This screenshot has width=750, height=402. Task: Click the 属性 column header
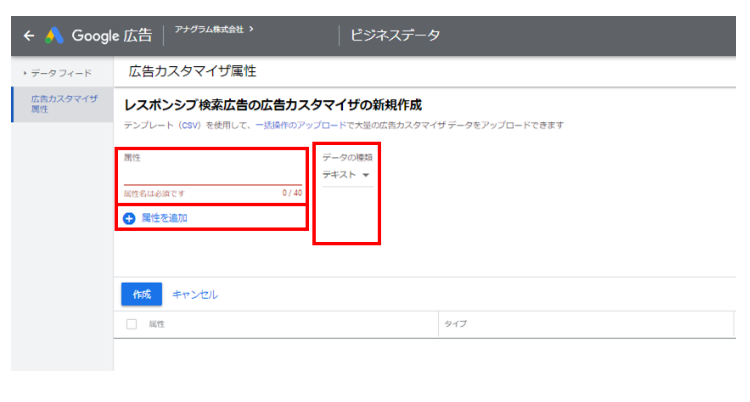(157, 324)
